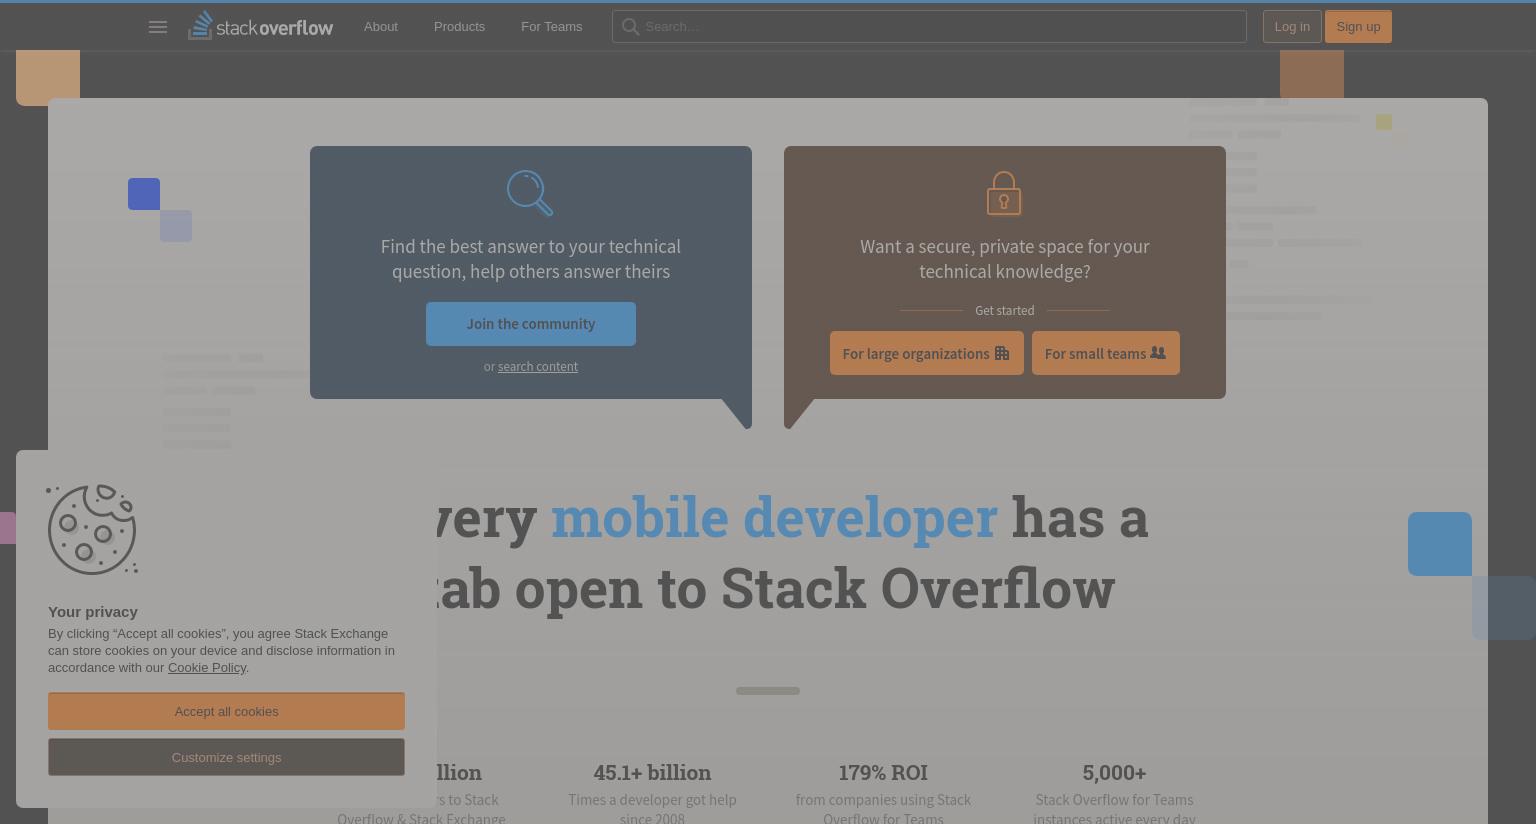This screenshot has width=1536, height=824.
Task: Click Join the community button
Action: pyautogui.click(x=531, y=324)
